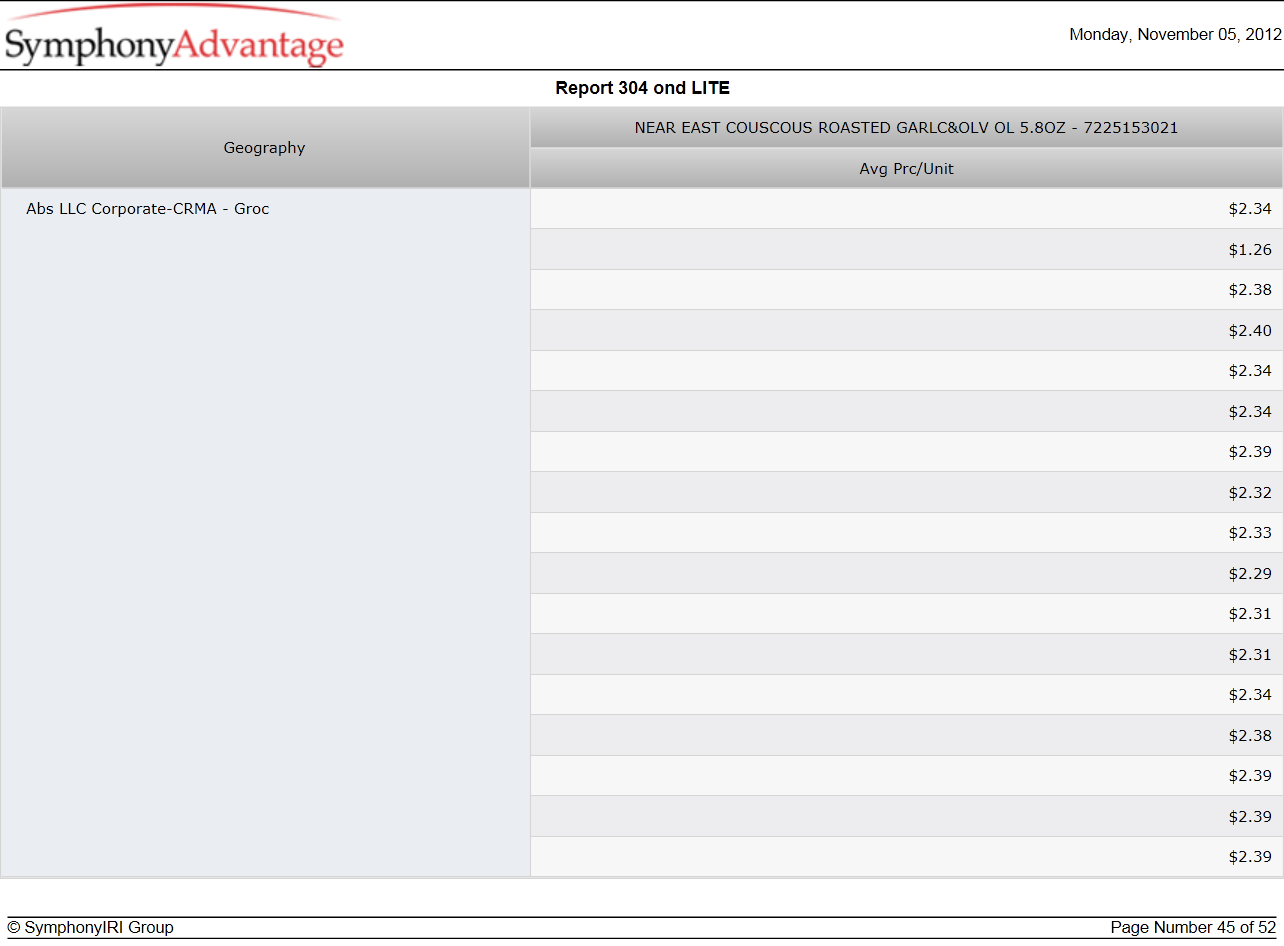Viewport: 1284px width, 946px height.
Task: Click the $2.33 price cell
Action: click(x=906, y=533)
